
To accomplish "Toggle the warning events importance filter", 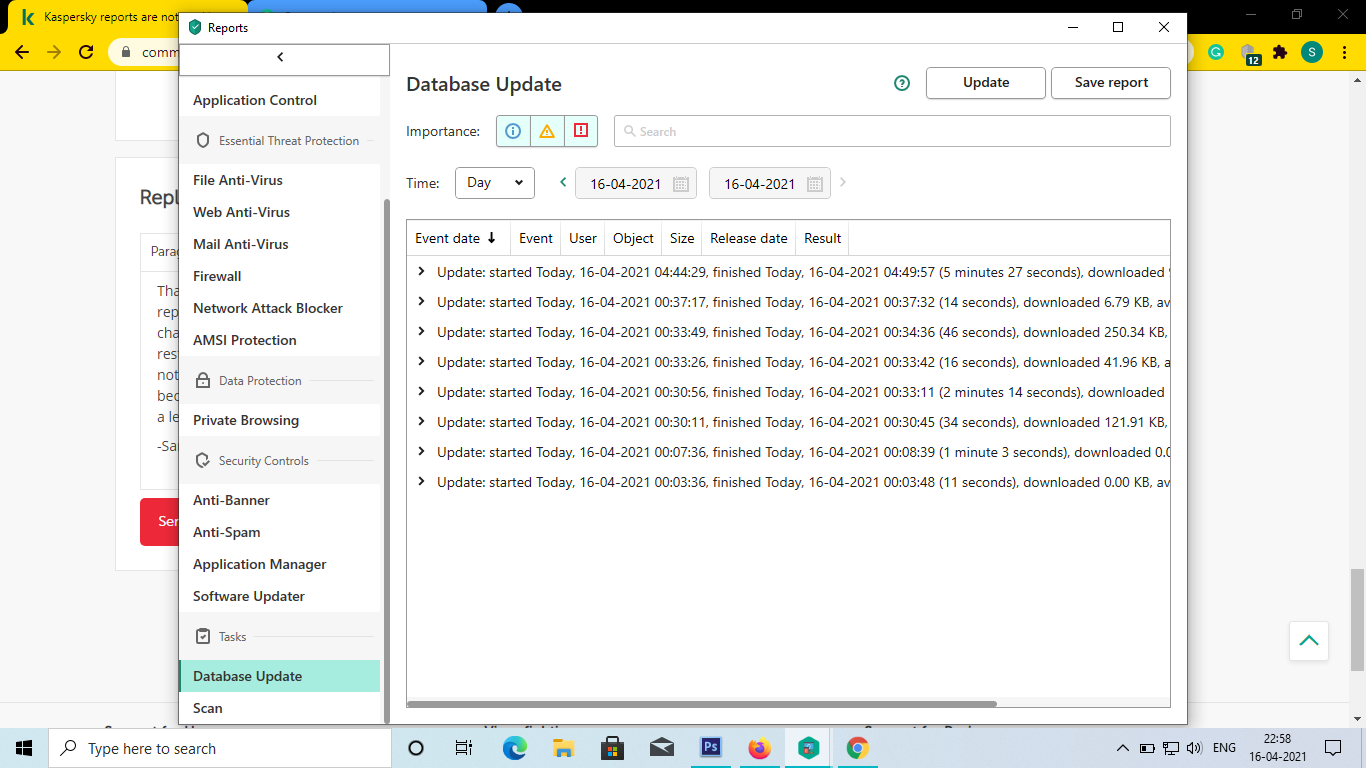I will pos(547,131).
